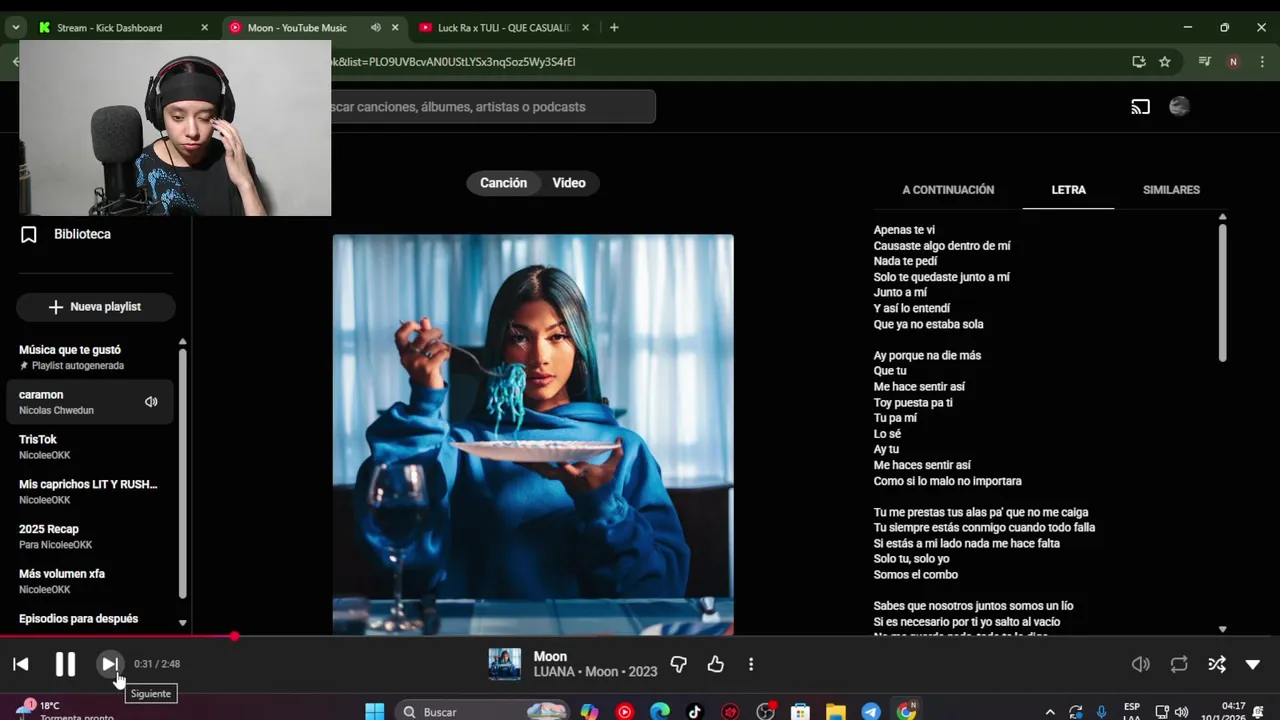
Task: Click the lyrics panel scrollbar thumb
Action: click(1222, 293)
